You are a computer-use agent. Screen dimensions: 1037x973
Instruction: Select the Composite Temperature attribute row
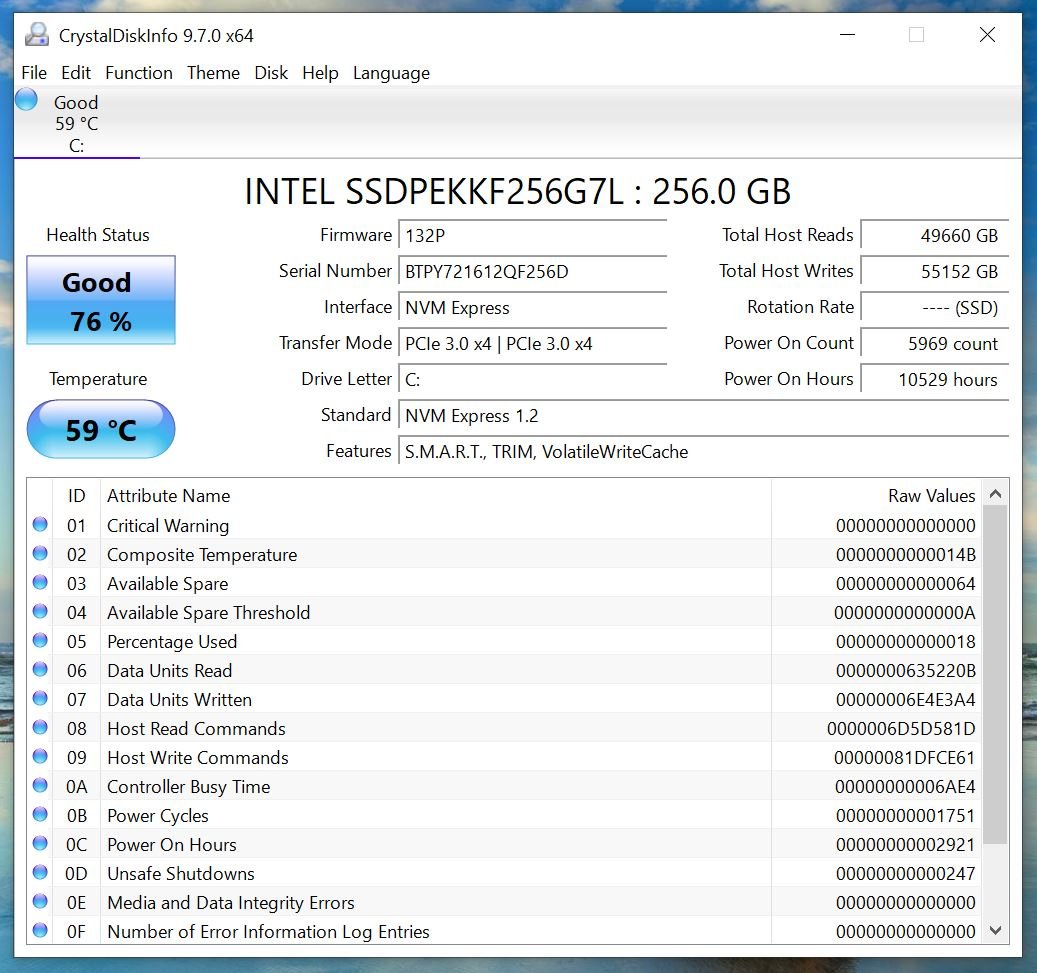tap(504, 554)
